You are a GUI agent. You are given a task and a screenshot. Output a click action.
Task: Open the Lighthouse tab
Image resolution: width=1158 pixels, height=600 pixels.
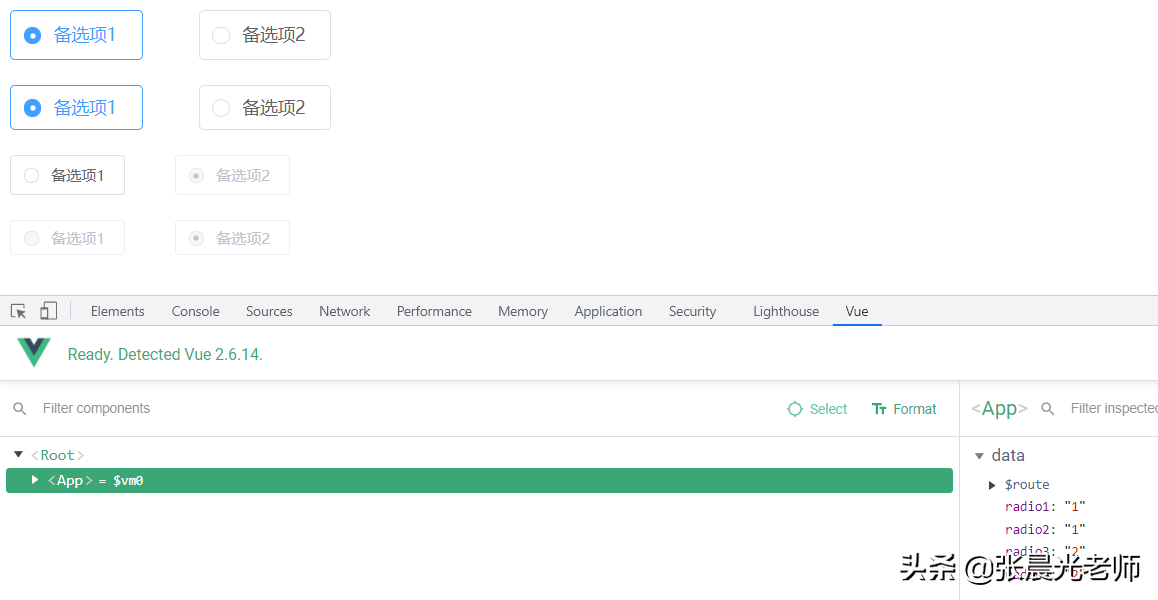(x=786, y=311)
